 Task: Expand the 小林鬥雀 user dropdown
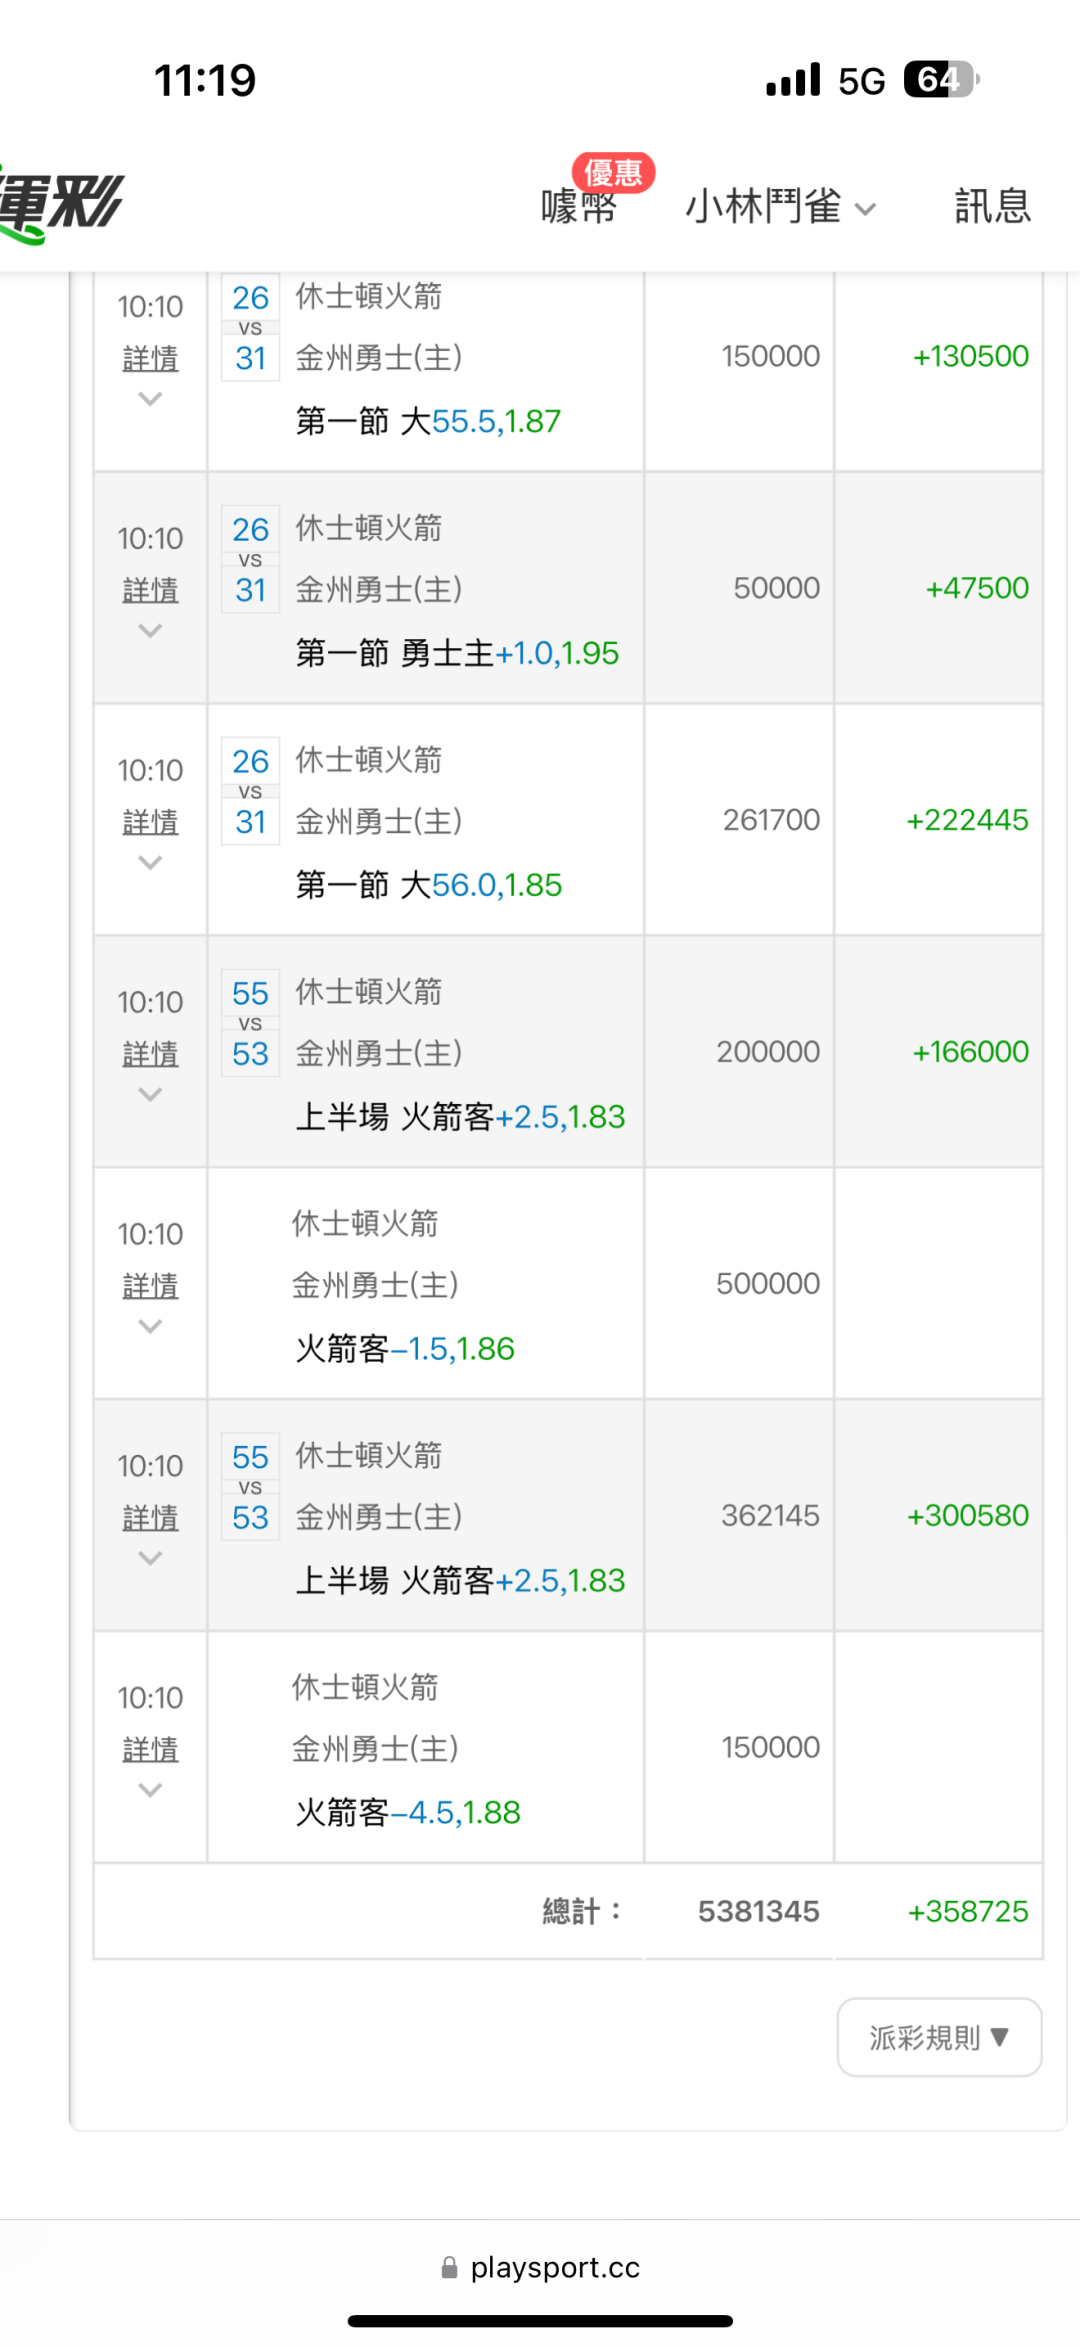coord(780,207)
